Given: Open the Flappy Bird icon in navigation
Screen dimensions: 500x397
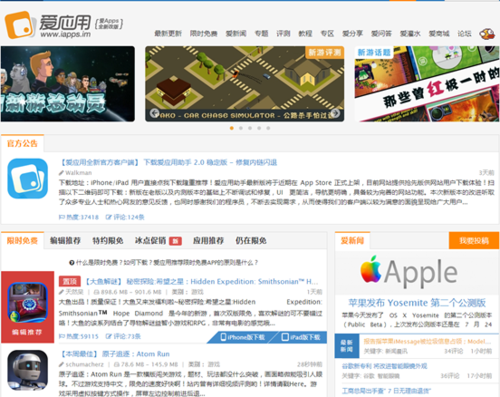Looking at the screenshot, I should click(487, 33).
